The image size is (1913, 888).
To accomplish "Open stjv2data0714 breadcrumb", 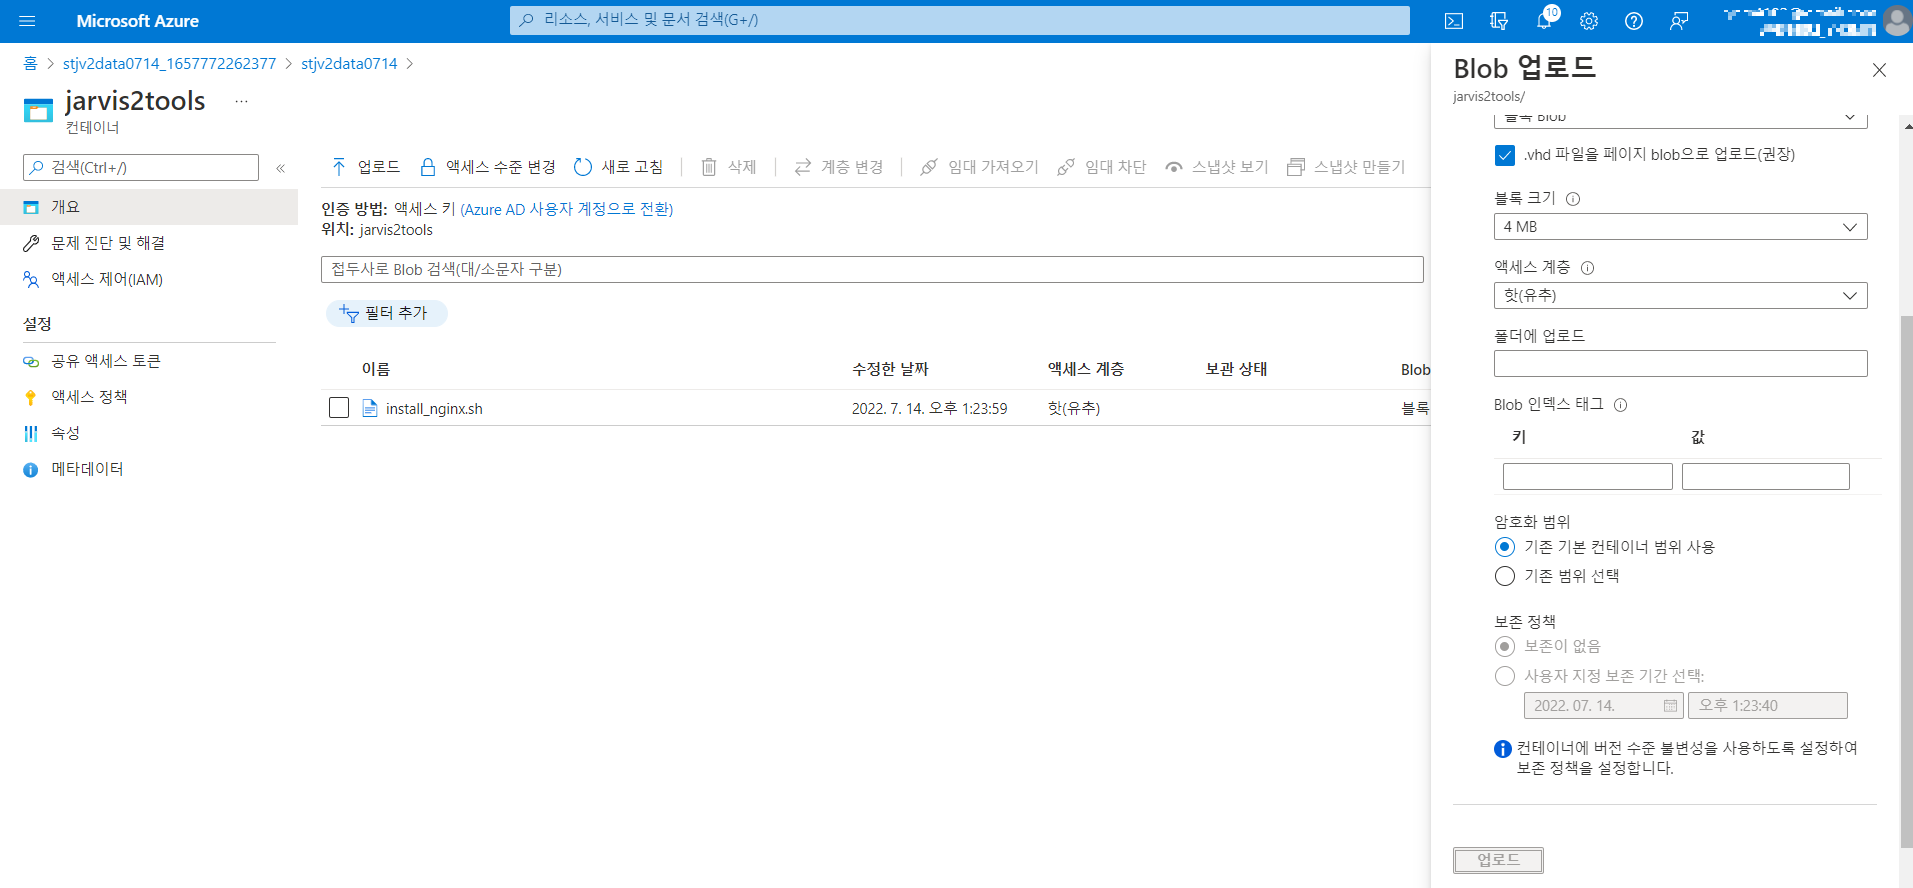I will coord(349,64).
